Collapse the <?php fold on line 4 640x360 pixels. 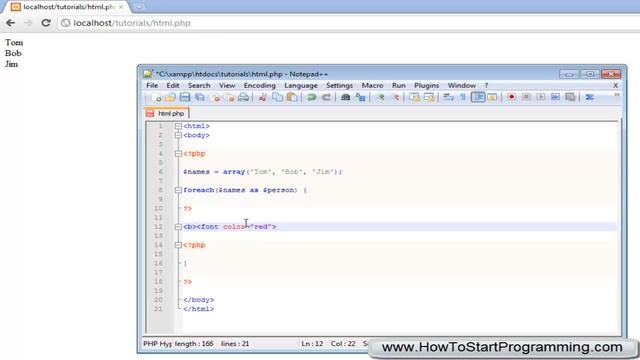click(x=178, y=153)
